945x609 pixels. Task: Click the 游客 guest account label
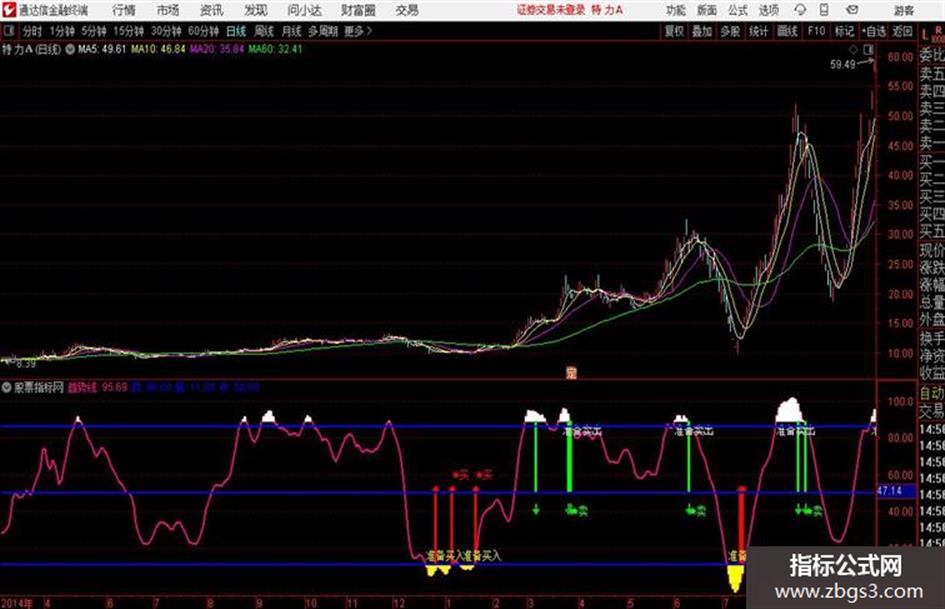[x=904, y=10]
